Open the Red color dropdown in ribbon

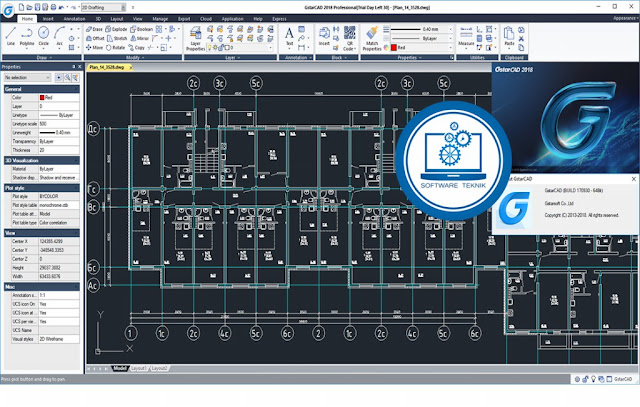[x=422, y=47]
